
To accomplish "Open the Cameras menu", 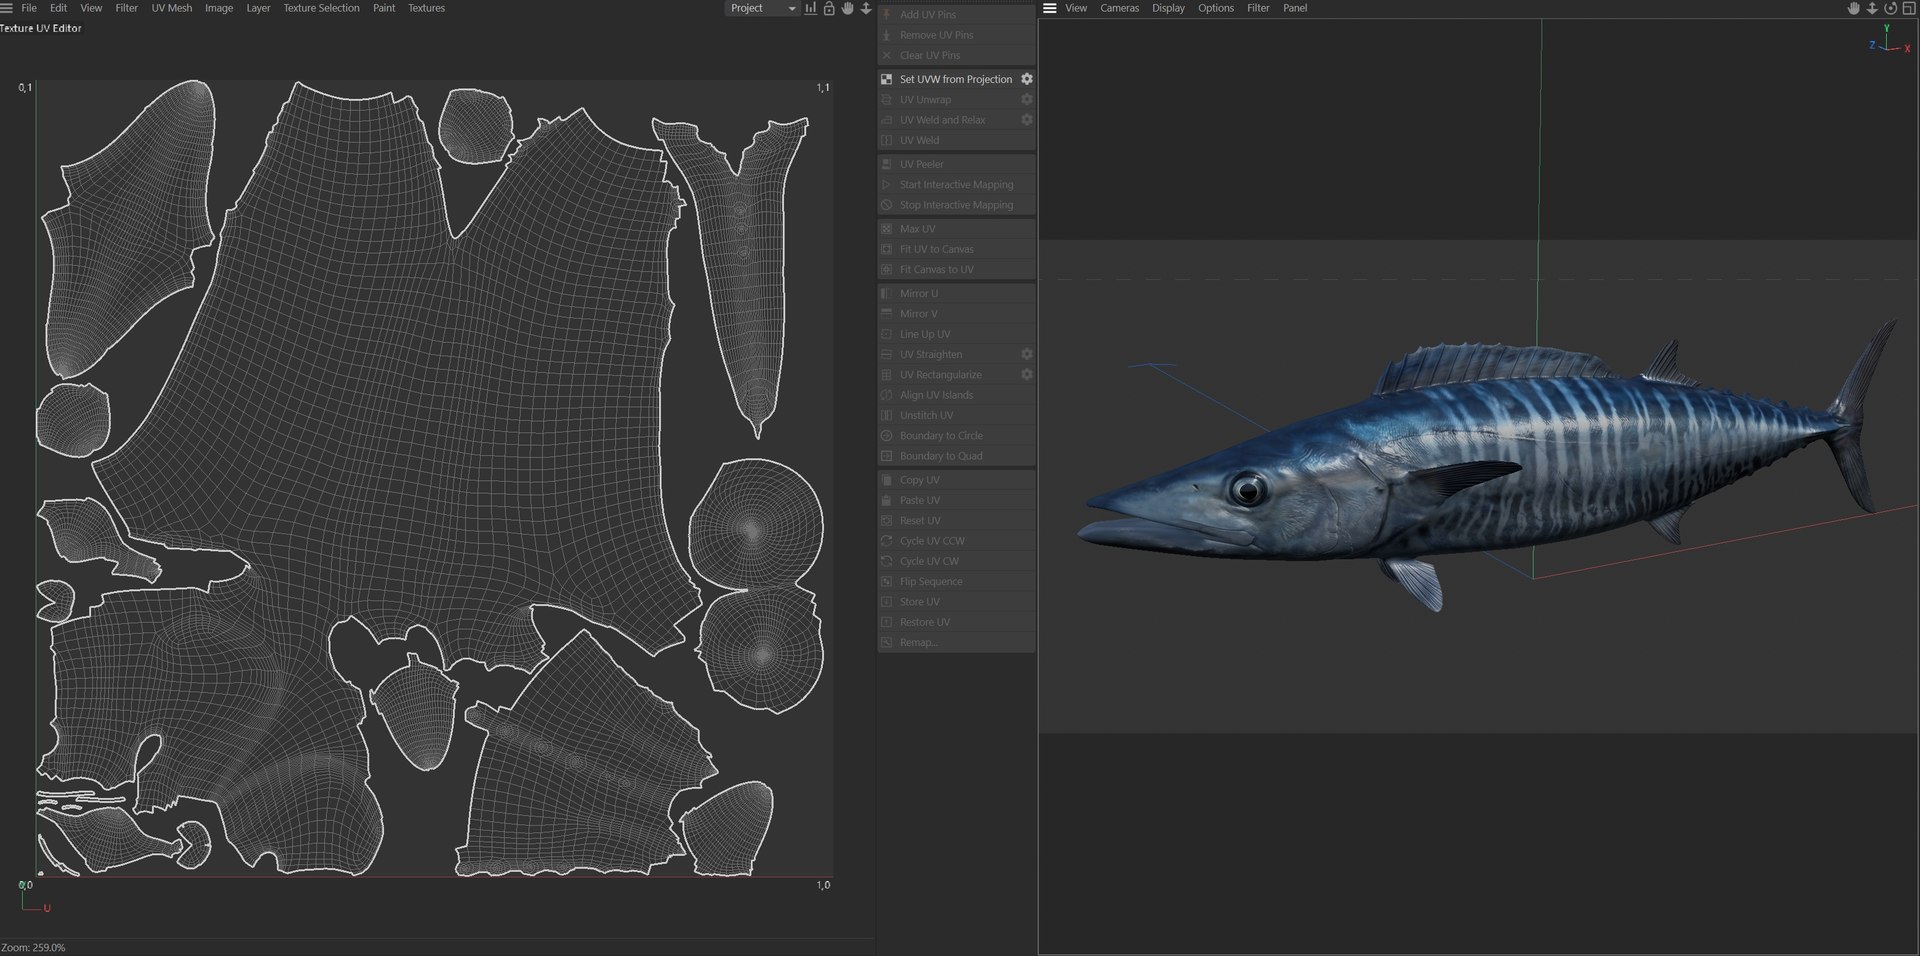I will (x=1120, y=8).
